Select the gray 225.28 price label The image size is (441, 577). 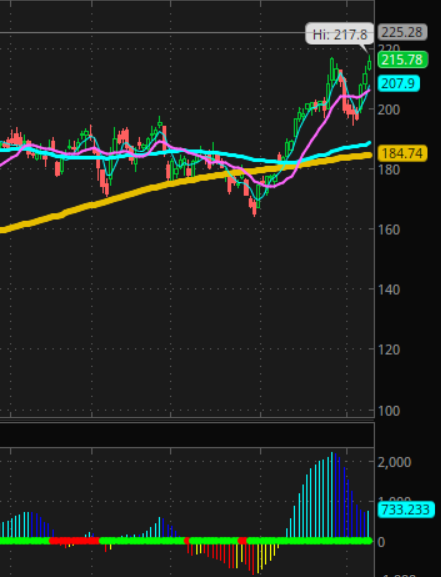pos(402,32)
